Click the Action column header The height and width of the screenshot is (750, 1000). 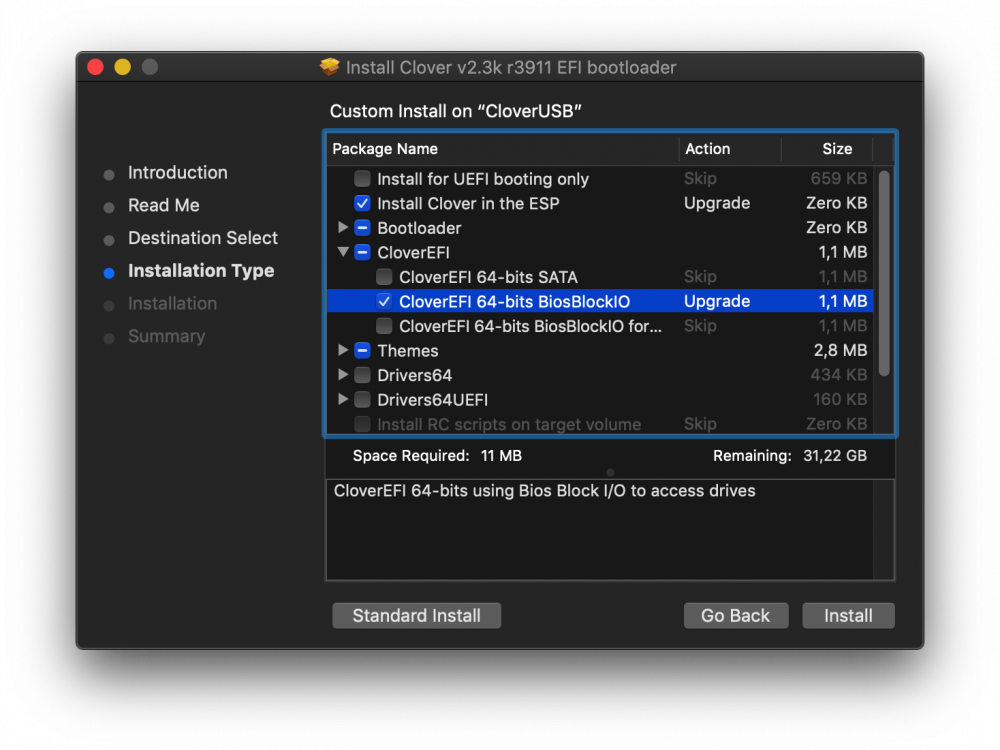click(730, 149)
